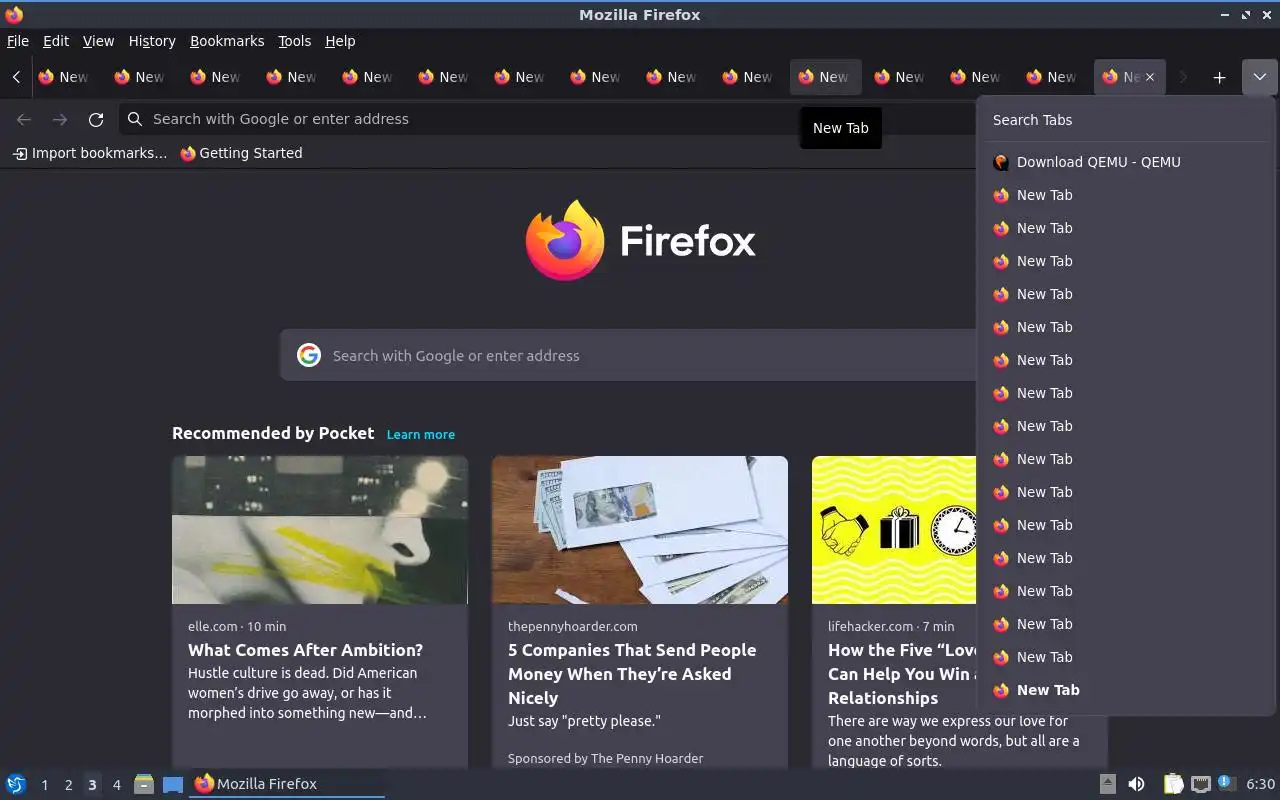Open the Edit menu
The height and width of the screenshot is (800, 1280).
[55, 41]
